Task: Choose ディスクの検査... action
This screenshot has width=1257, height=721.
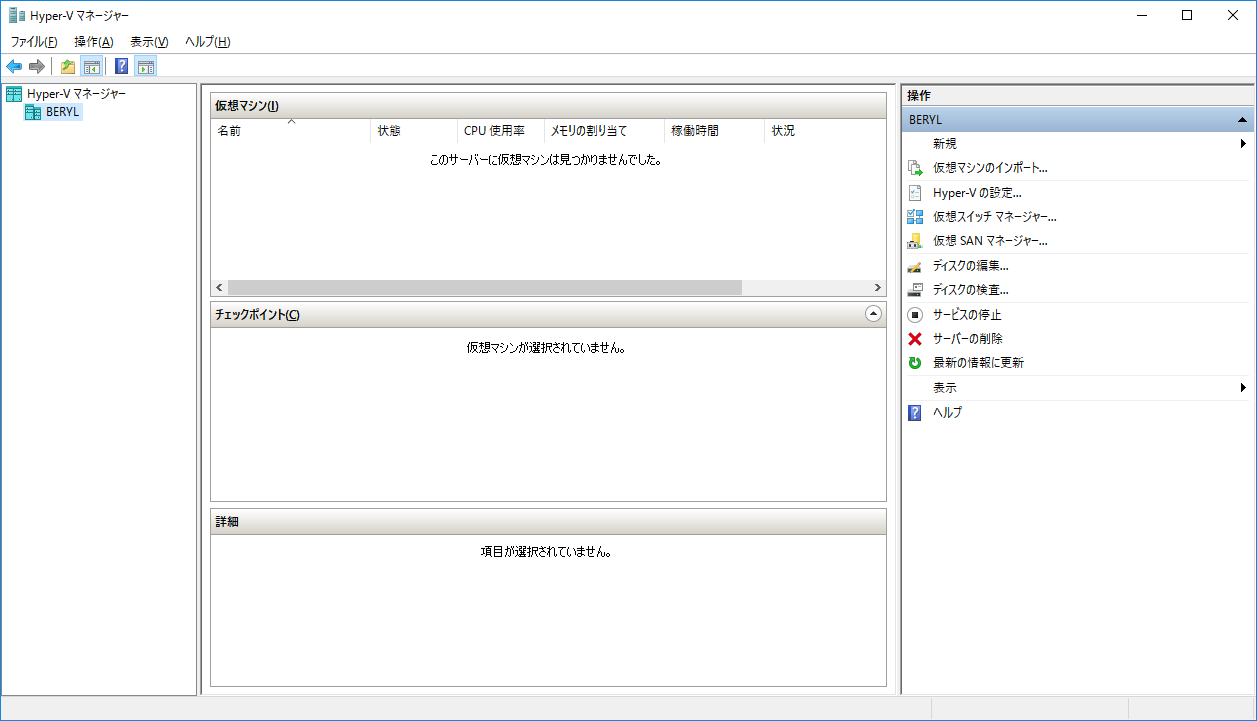Action: 970,290
